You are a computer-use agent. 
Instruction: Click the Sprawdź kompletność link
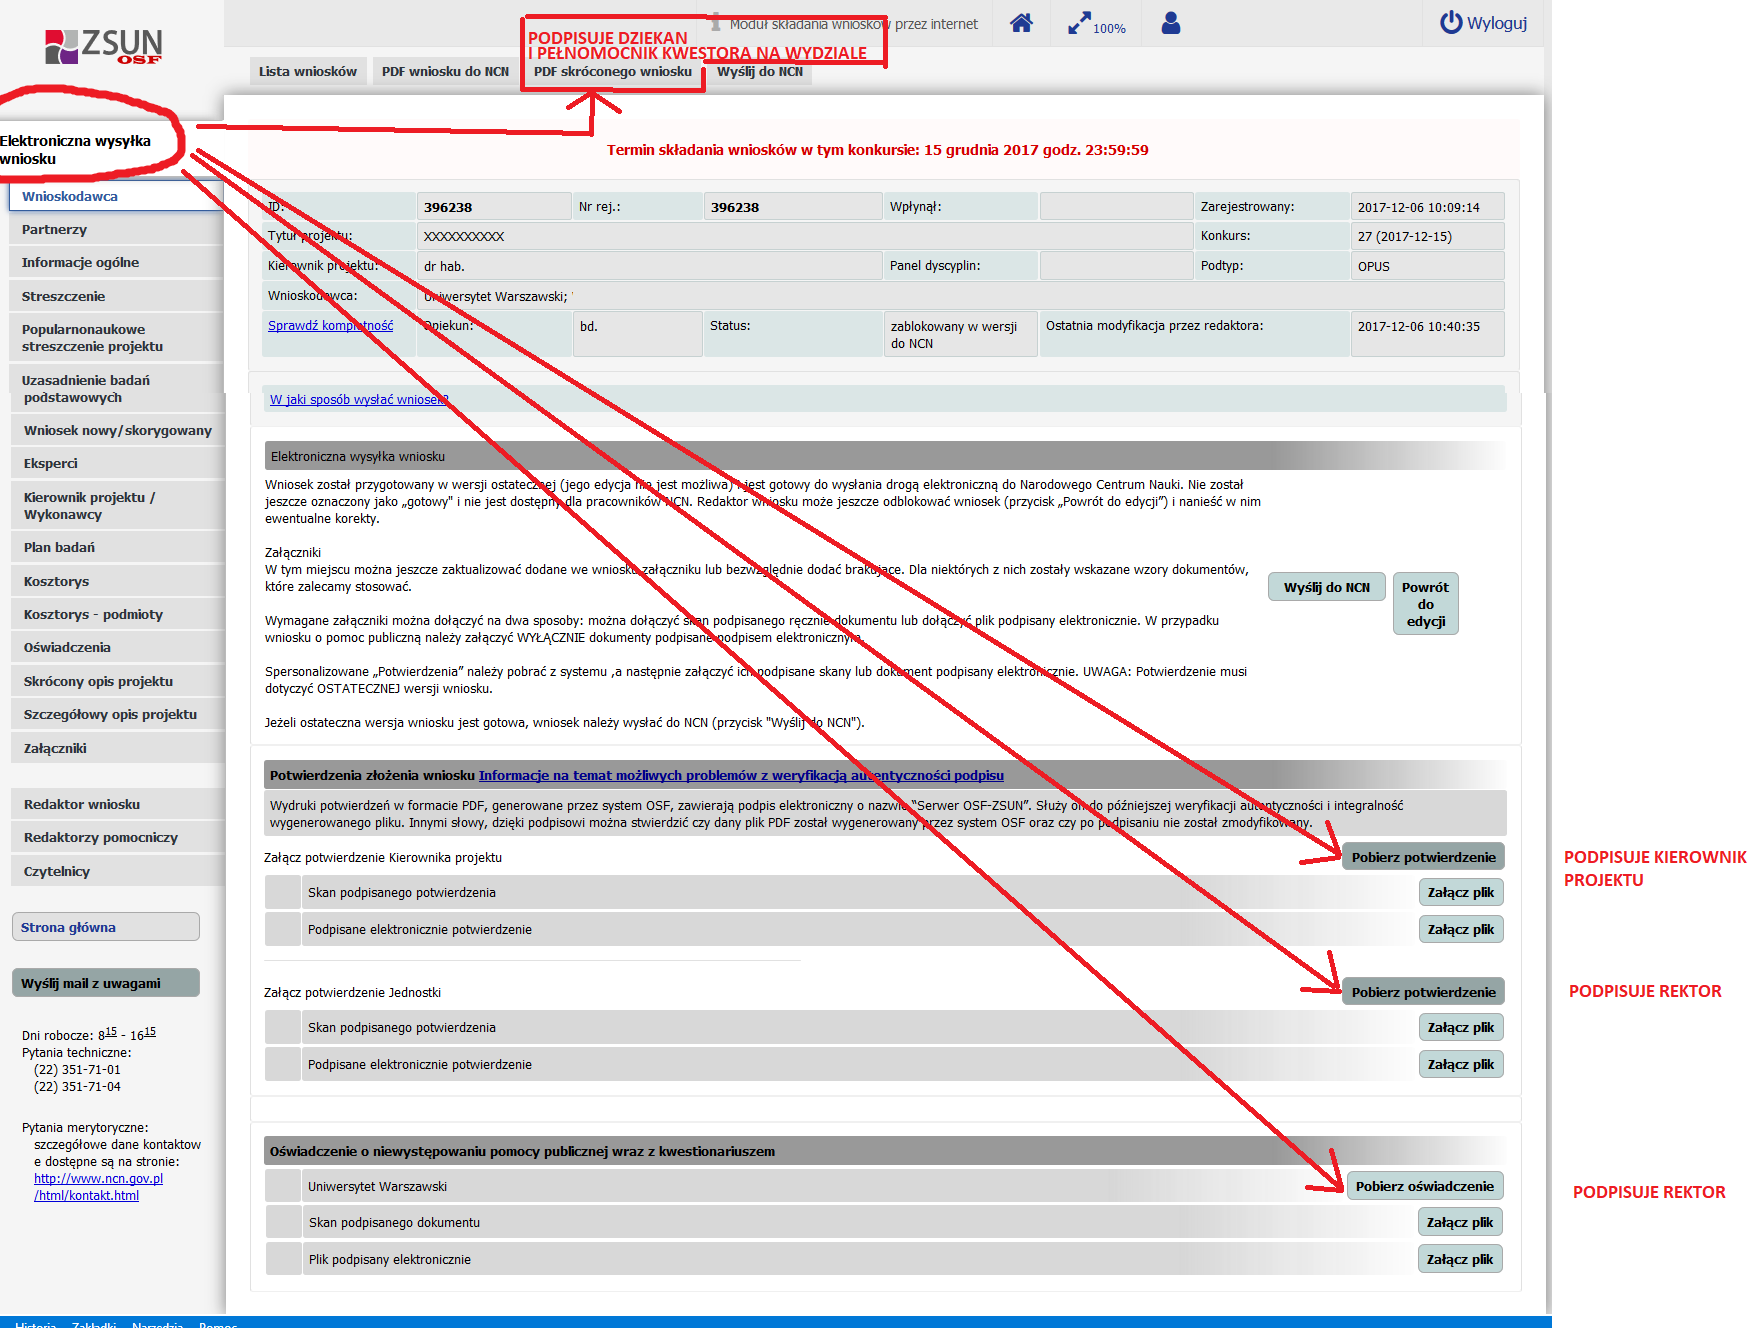point(330,326)
